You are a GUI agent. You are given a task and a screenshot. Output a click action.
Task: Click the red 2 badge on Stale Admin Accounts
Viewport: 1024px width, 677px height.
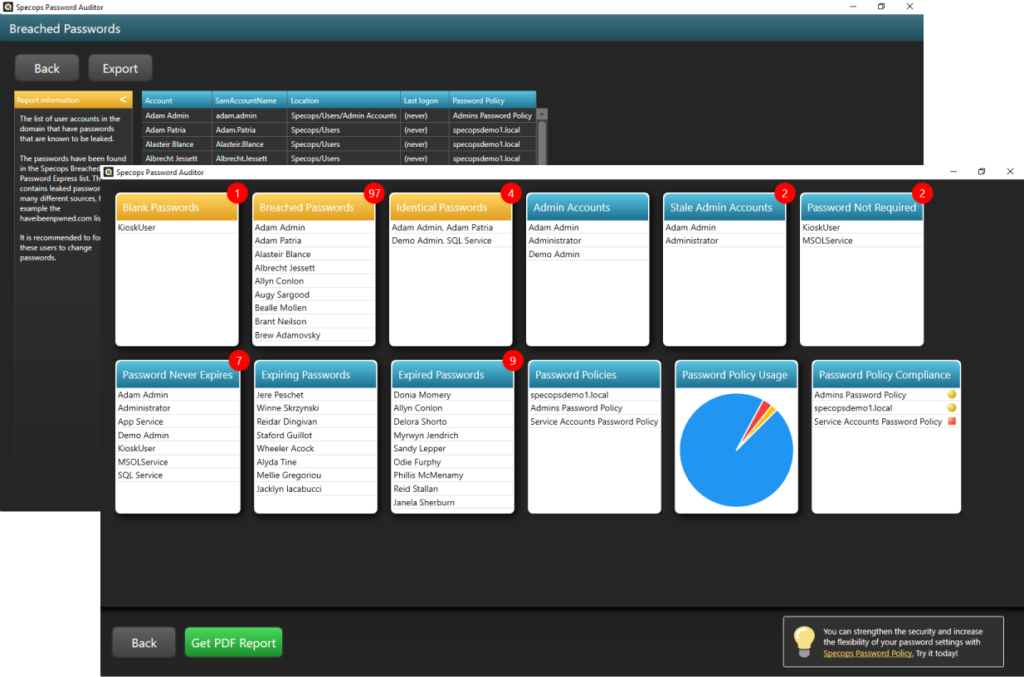[784, 193]
